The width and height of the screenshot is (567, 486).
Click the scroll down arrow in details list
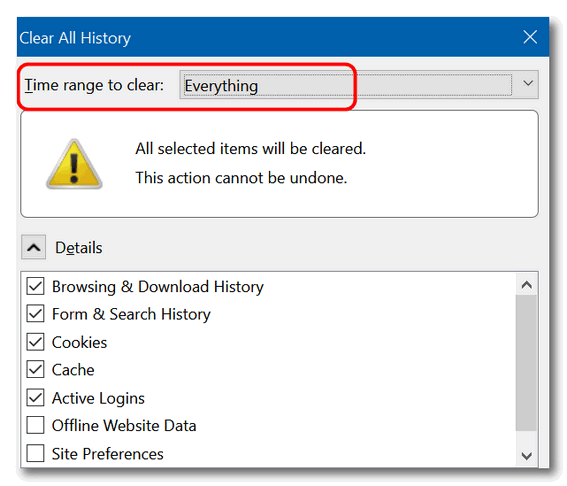pos(526,456)
